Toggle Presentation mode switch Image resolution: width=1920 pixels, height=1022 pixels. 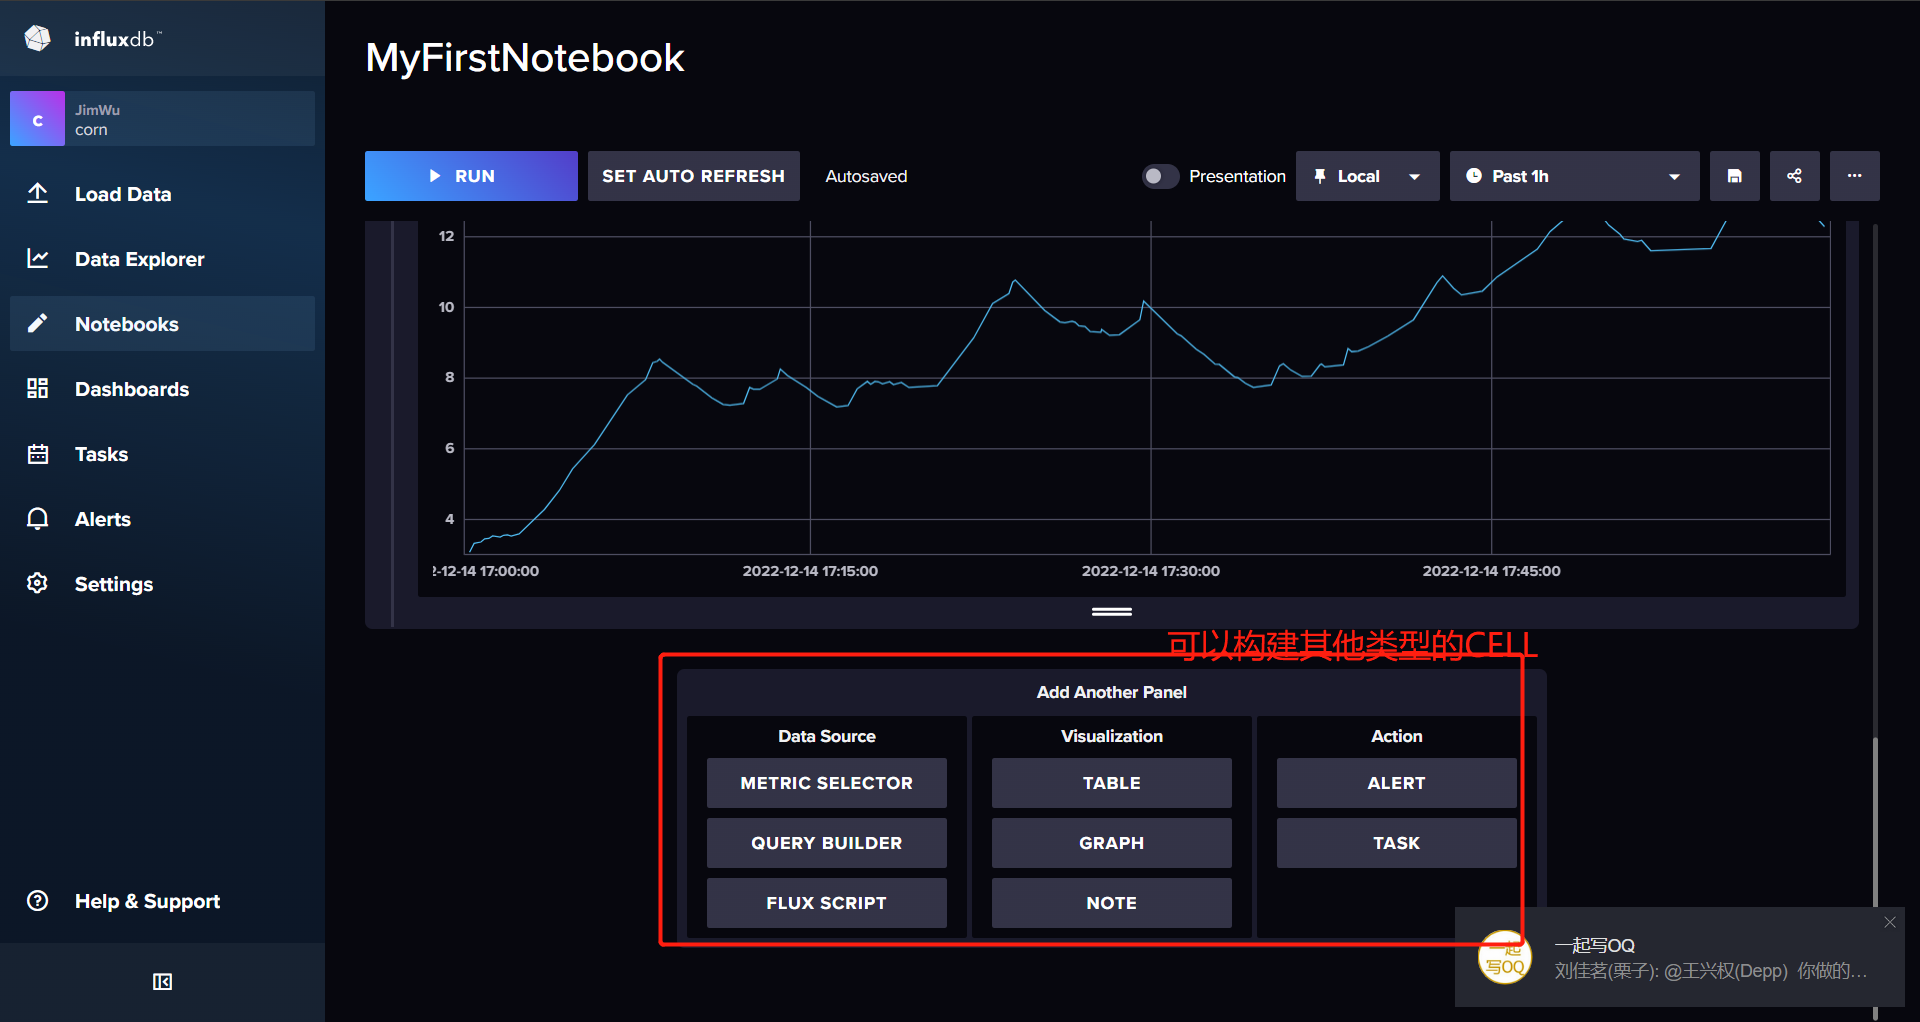pos(1160,176)
